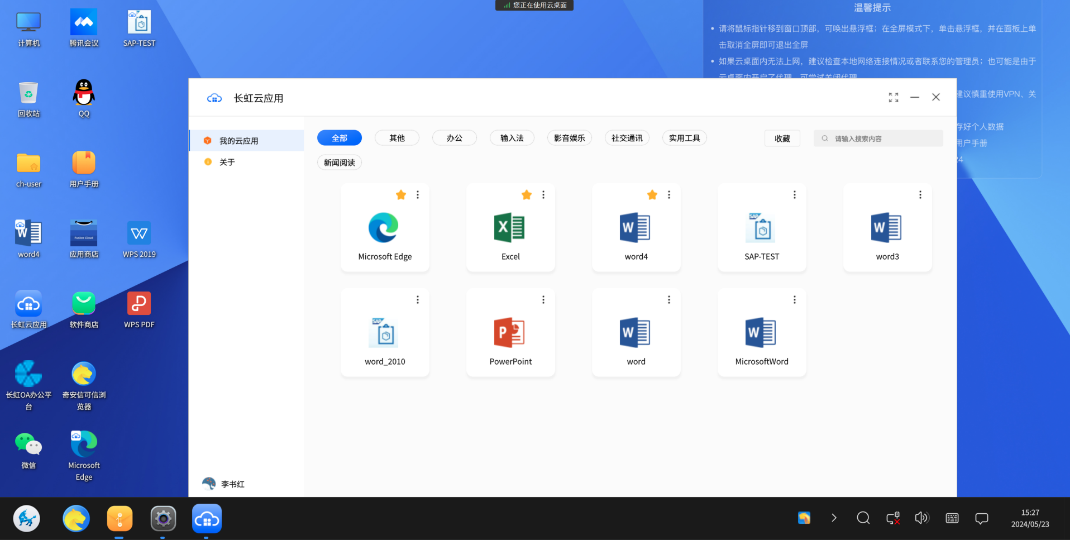Open the three-dot menu on PowerPoint card
1070x540 pixels.
point(543,300)
